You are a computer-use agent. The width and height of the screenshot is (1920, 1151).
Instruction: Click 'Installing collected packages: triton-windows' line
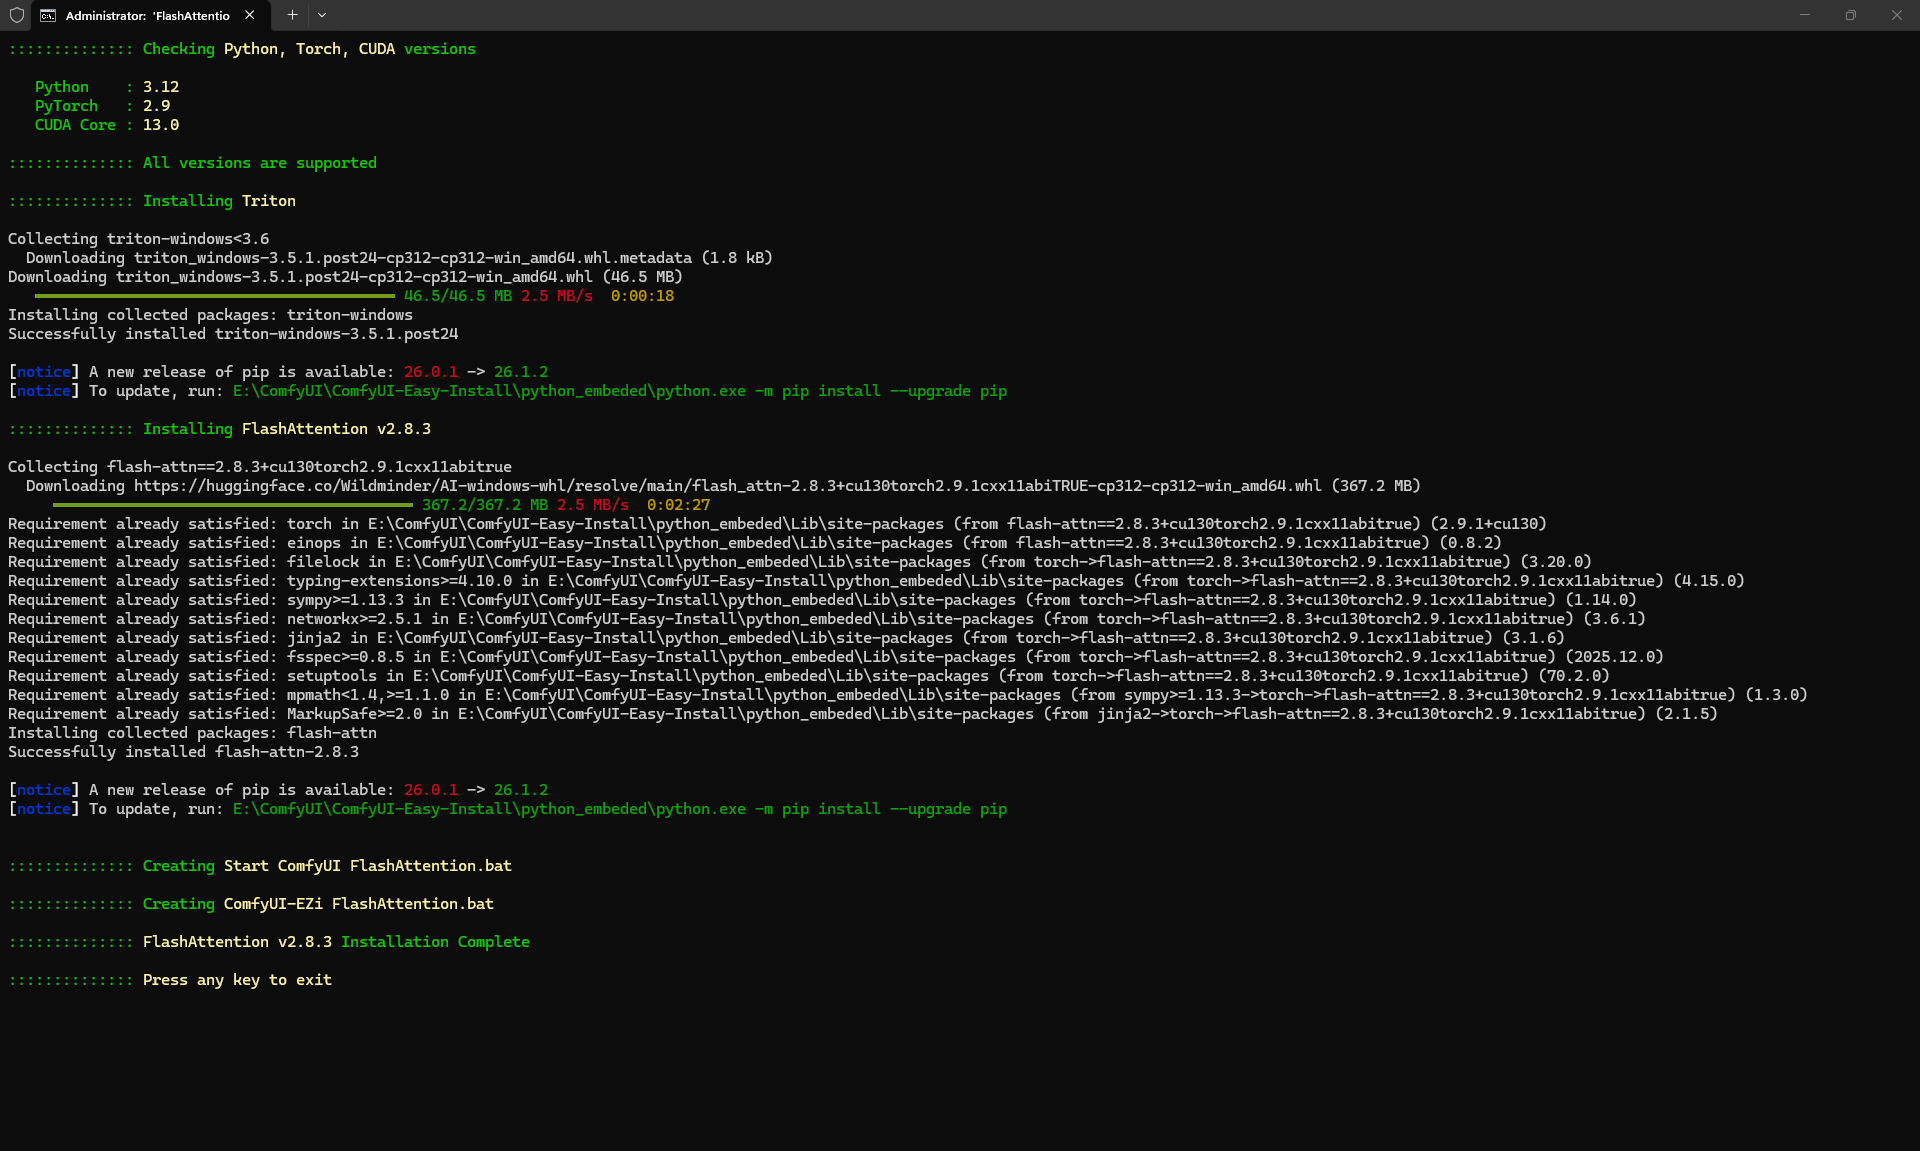[210, 315]
